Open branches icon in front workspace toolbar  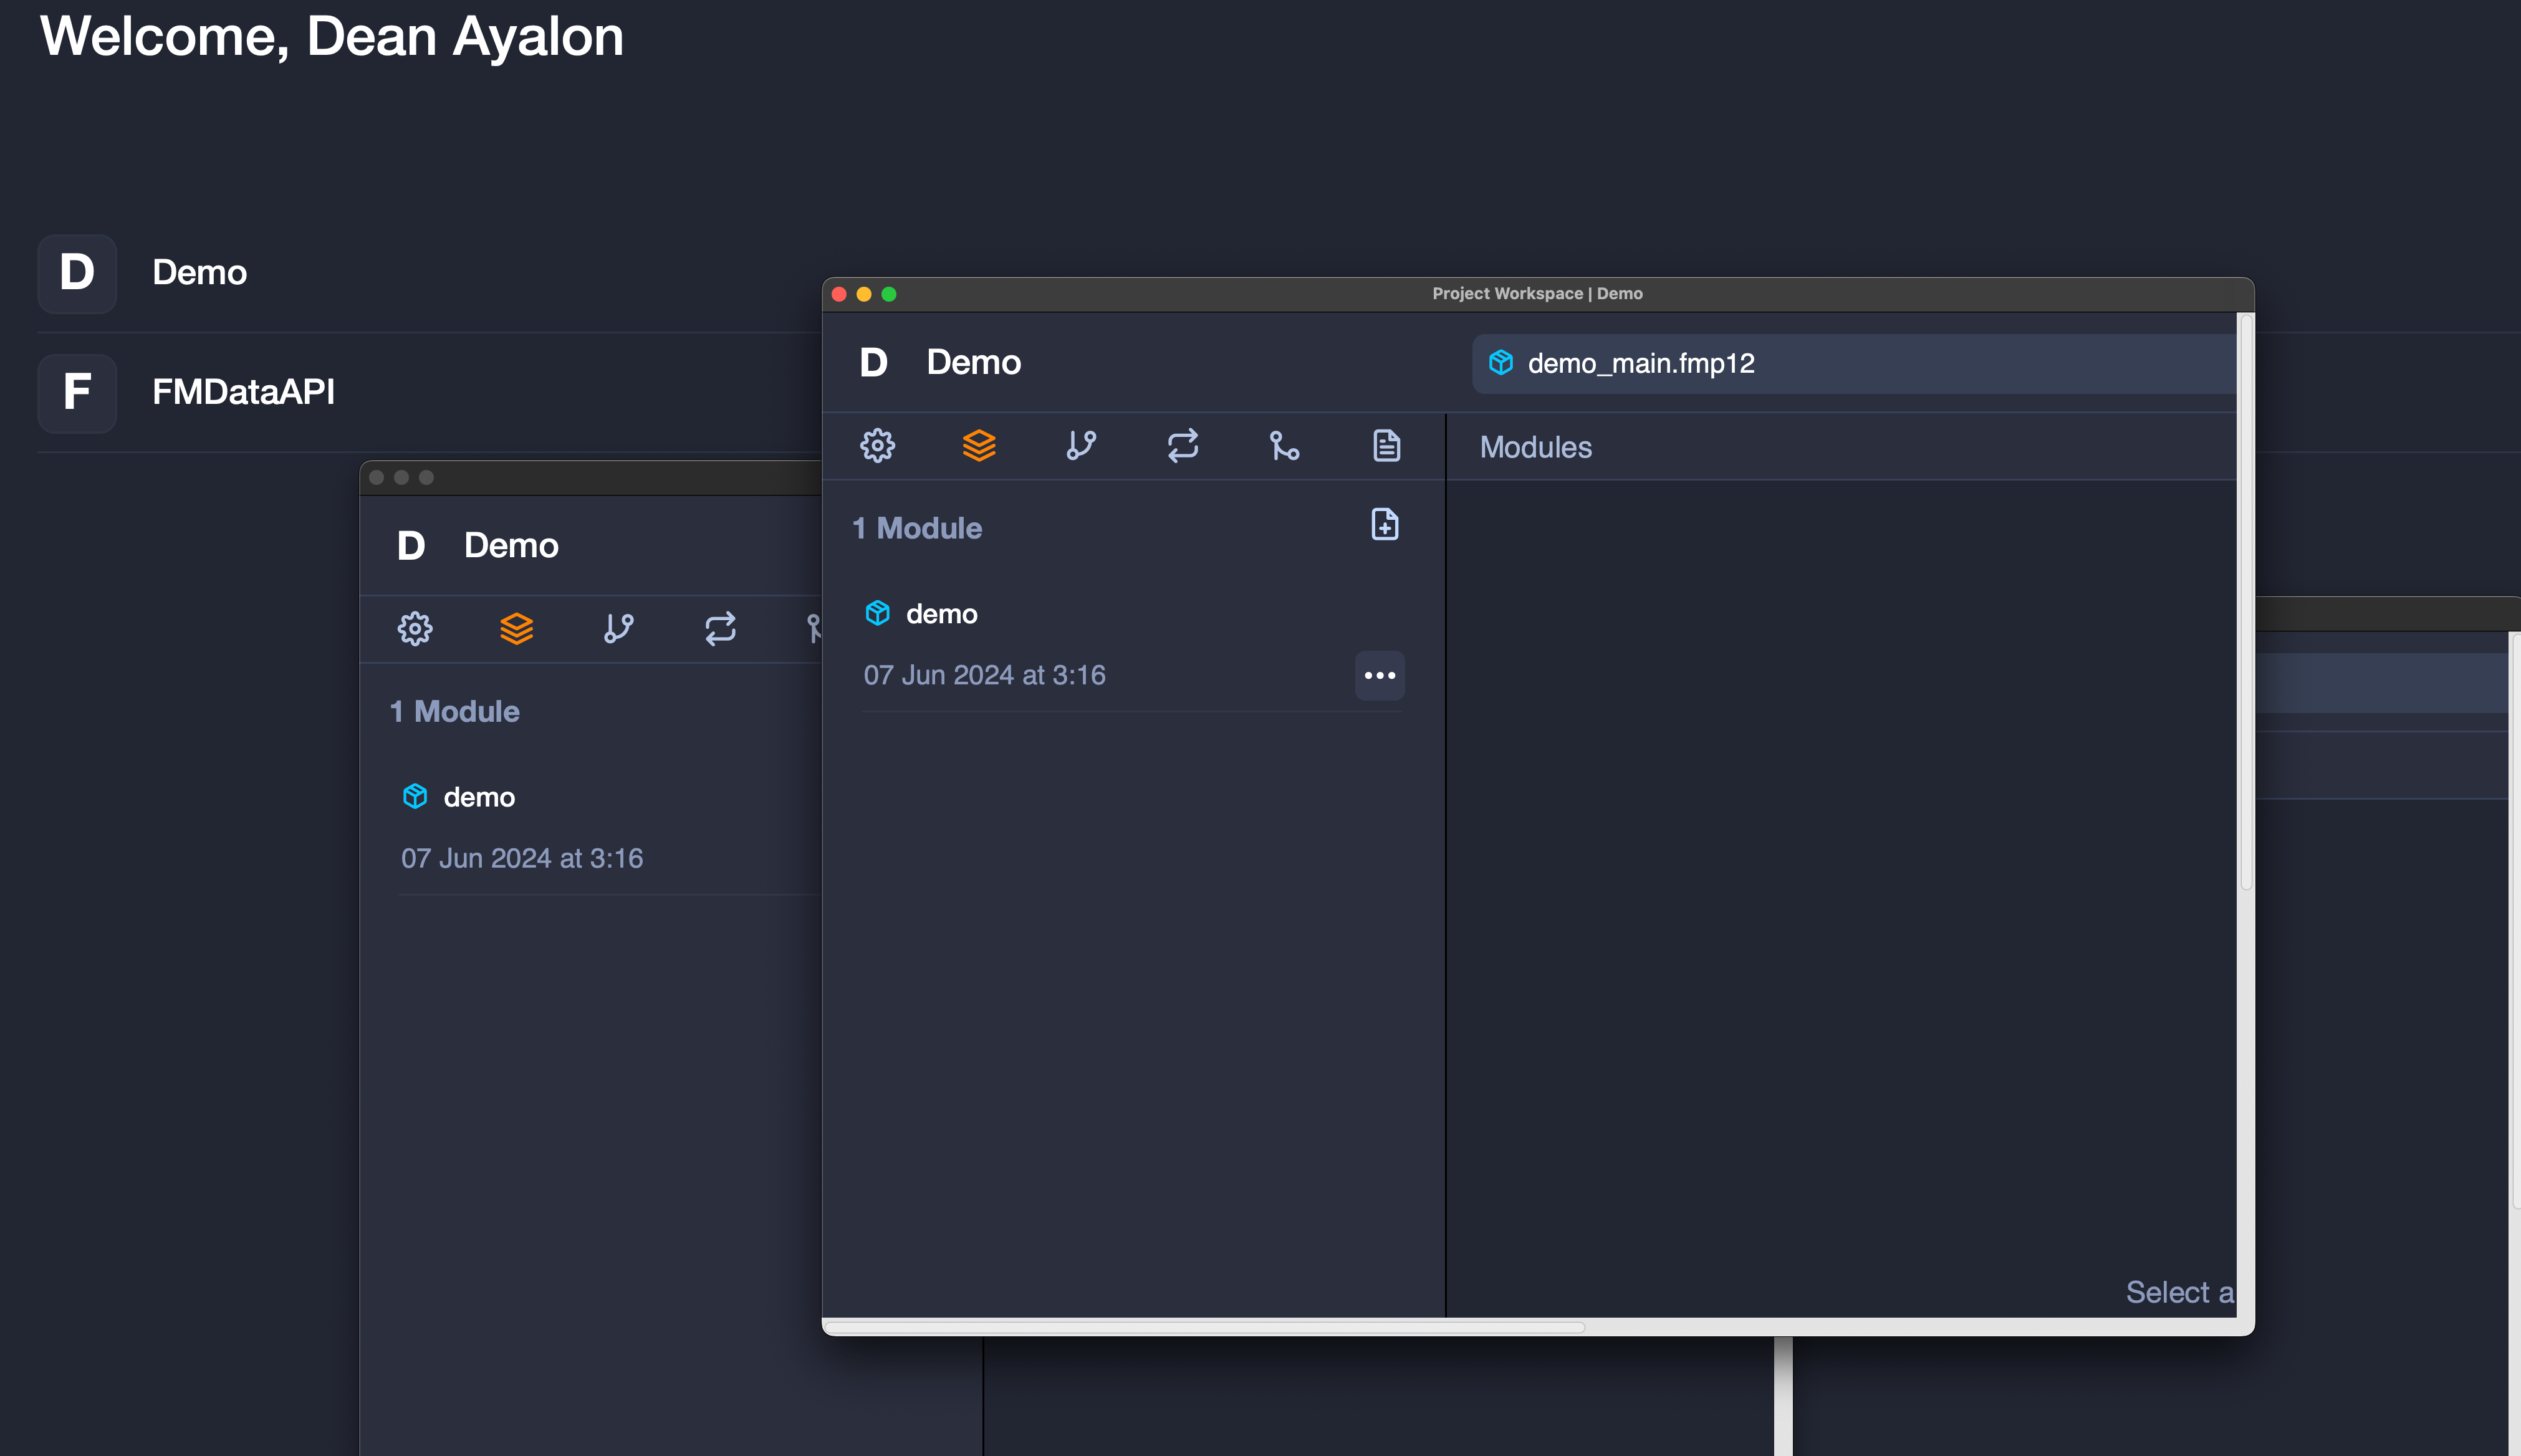tap(1081, 445)
